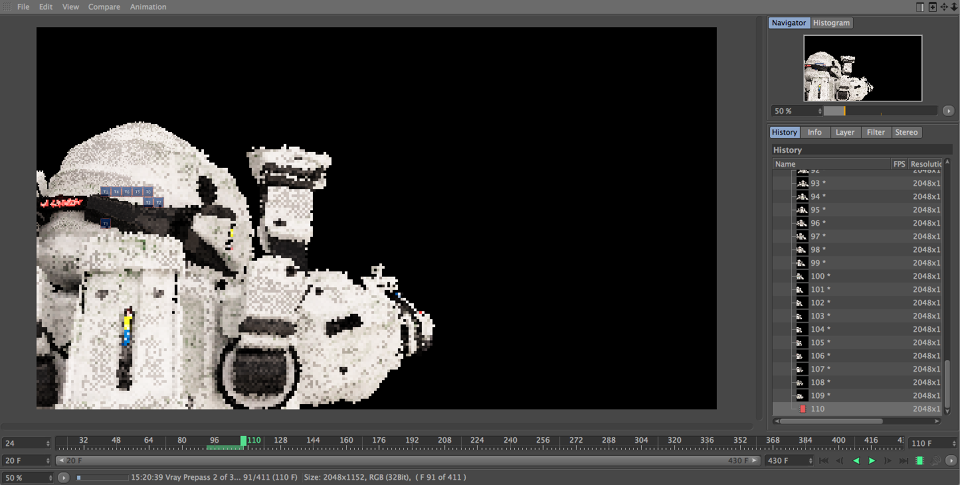The height and width of the screenshot is (485, 960).
Task: Go to the last frame
Action: click(904, 461)
